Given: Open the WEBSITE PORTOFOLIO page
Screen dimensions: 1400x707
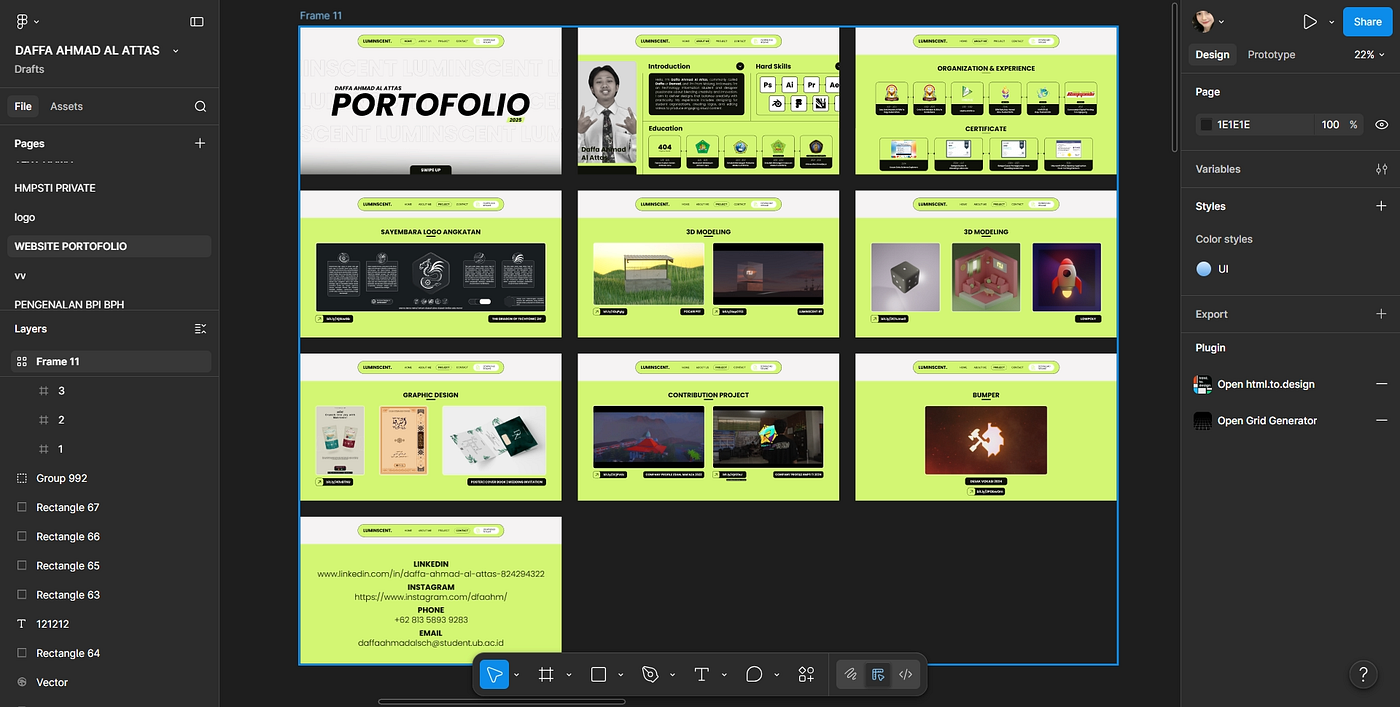Looking at the screenshot, I should [x=110, y=246].
